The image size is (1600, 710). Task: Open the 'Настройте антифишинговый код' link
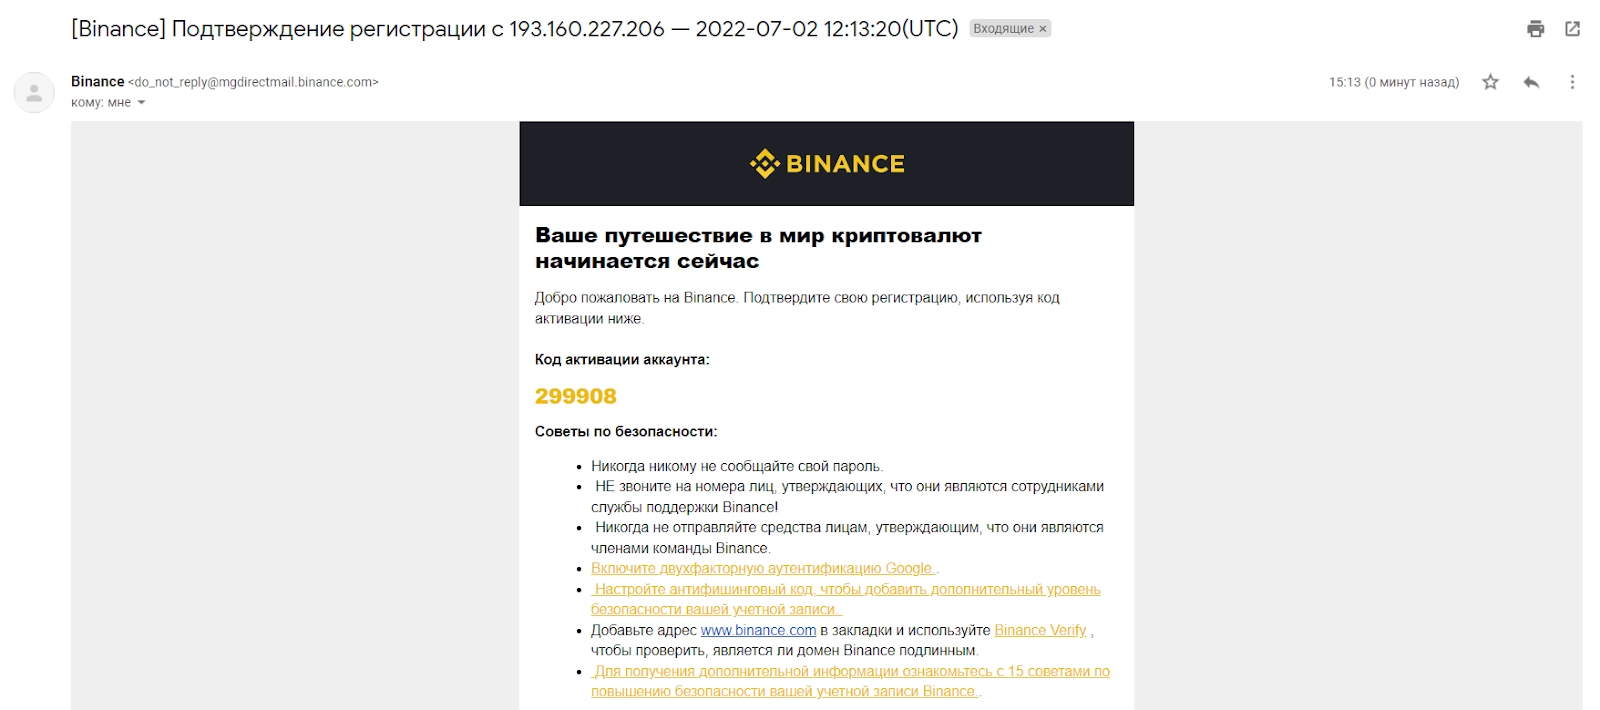click(x=846, y=590)
